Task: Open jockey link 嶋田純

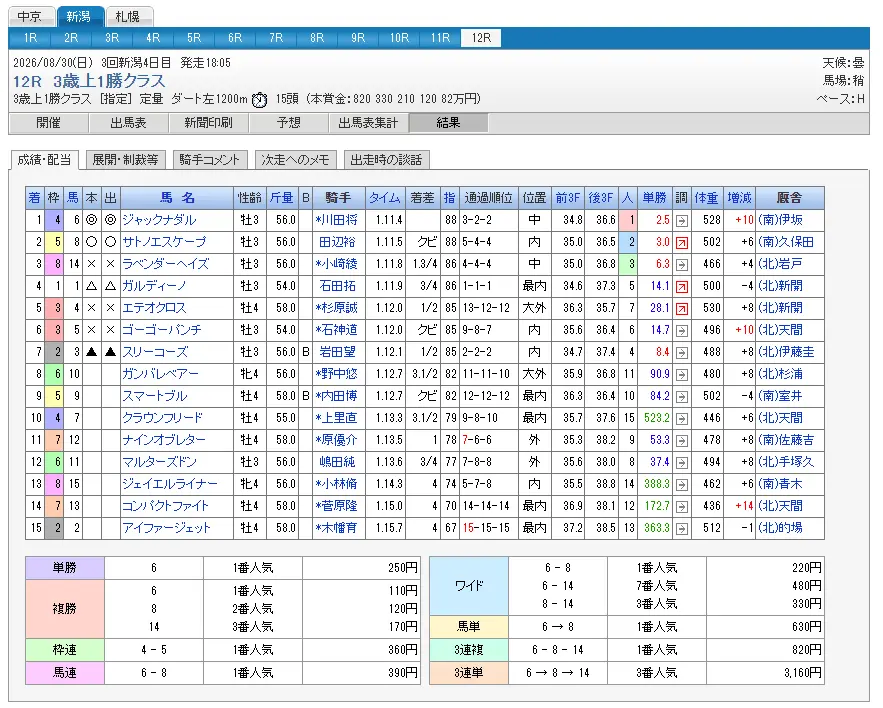Action: [x=337, y=462]
